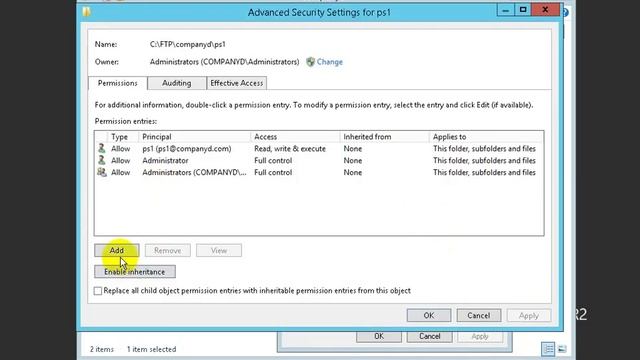
Task: Click owner text Administrators (COMPANYD\Administrators)
Action: 224,62
